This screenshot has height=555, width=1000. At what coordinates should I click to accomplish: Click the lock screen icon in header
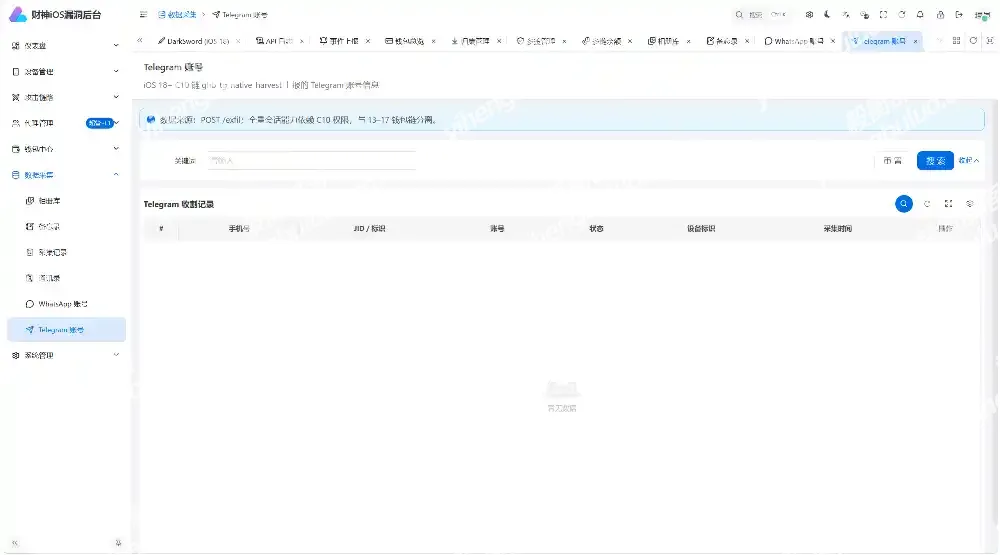click(x=940, y=15)
